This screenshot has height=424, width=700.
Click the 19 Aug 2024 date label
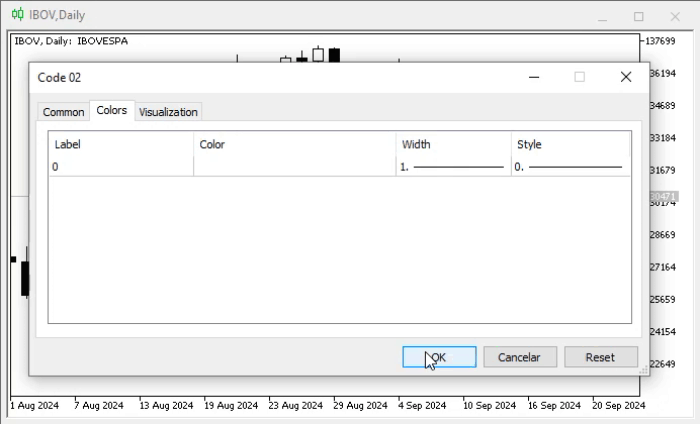pyautogui.click(x=231, y=405)
